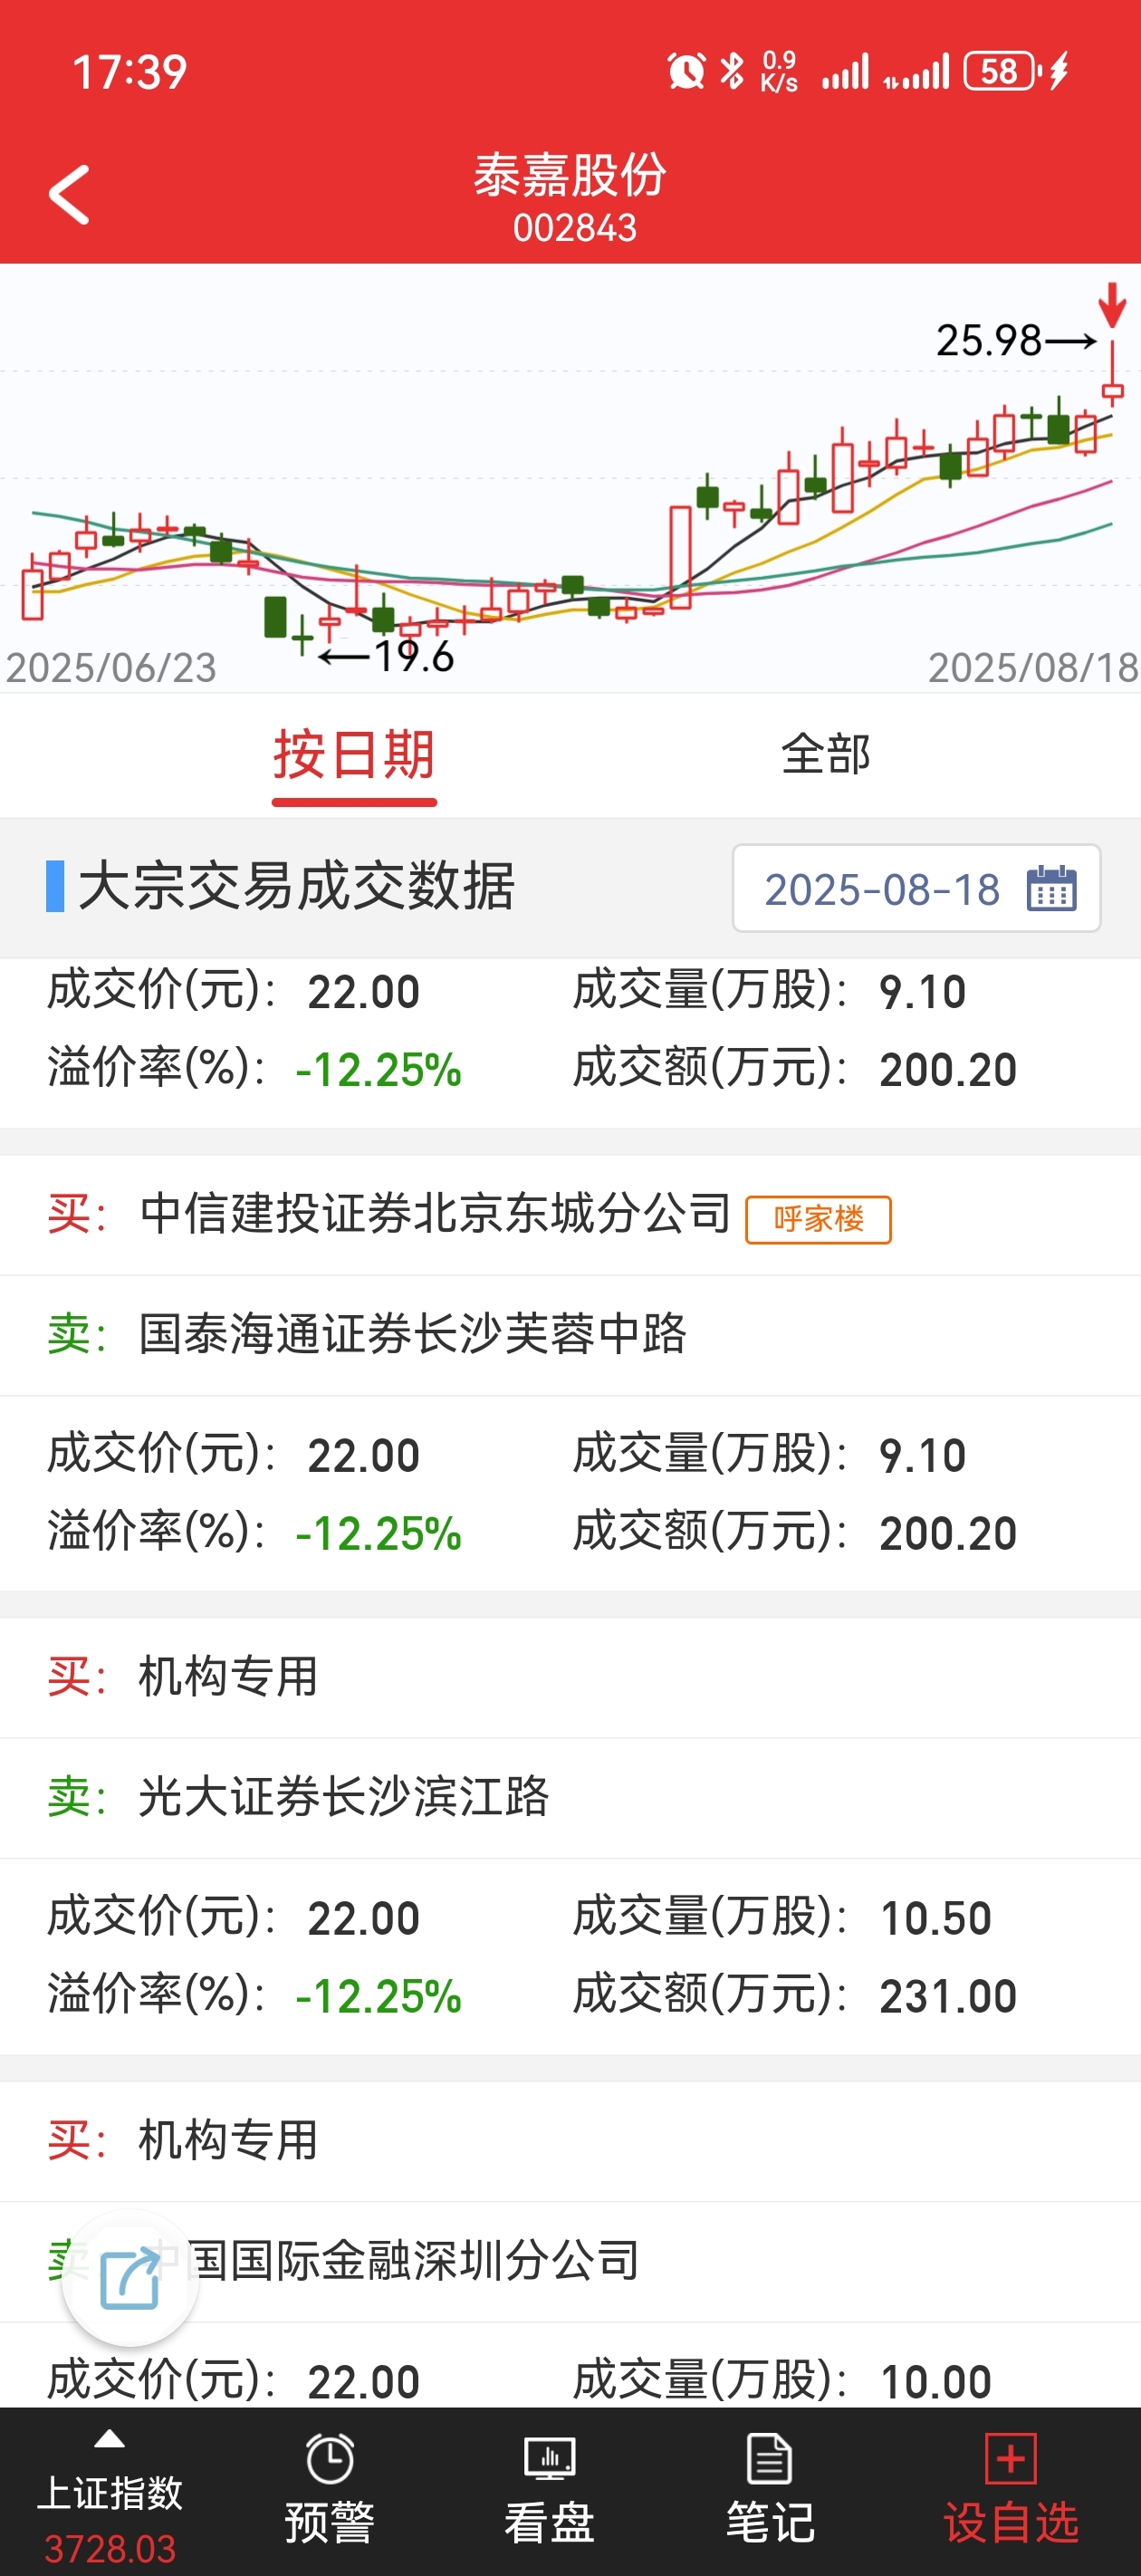This screenshot has width=1141, height=2576.
Task: Tap the 呼家楼 tag label
Action: pos(818,1219)
